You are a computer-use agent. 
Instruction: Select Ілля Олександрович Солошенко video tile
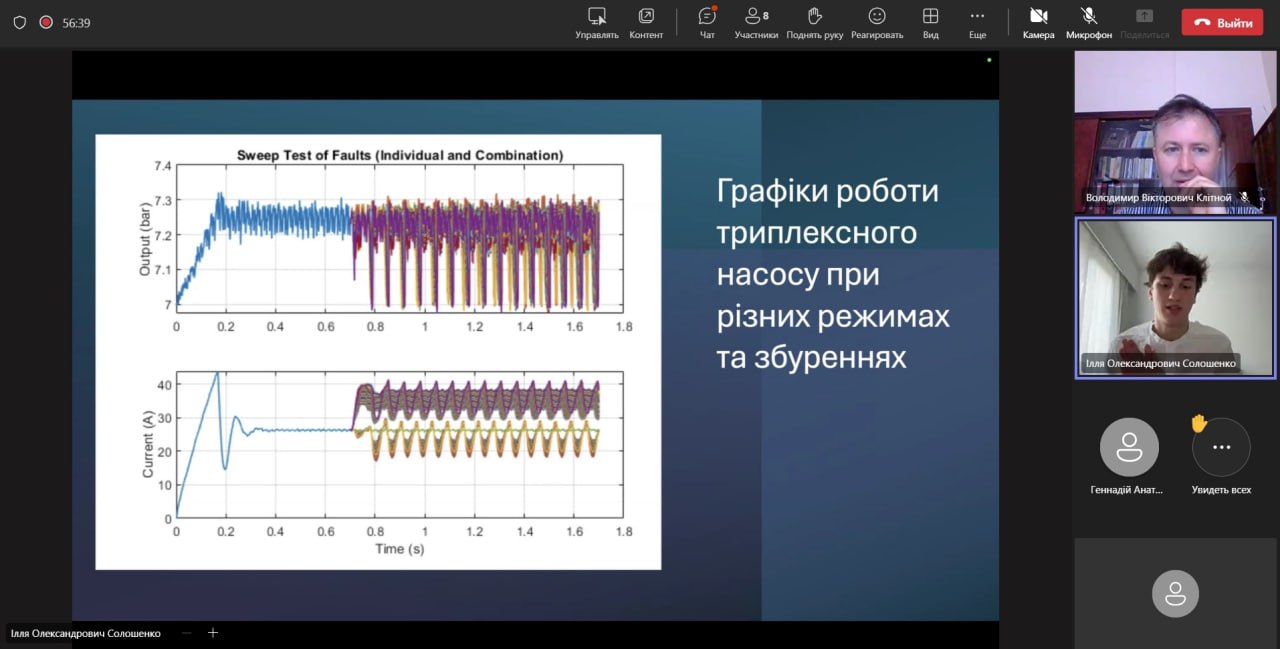pos(1175,298)
